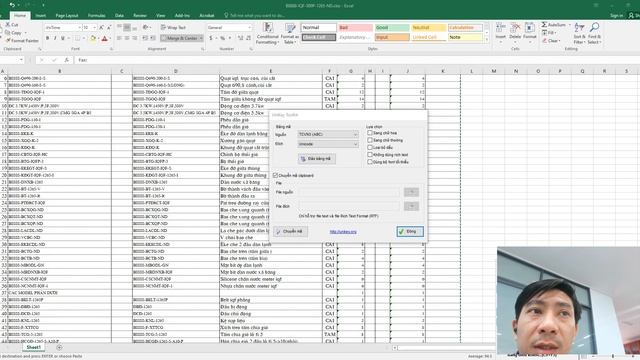Apply the 'Neutral' yellow cell style
Screen dimensions: 640x360
click(428, 27)
